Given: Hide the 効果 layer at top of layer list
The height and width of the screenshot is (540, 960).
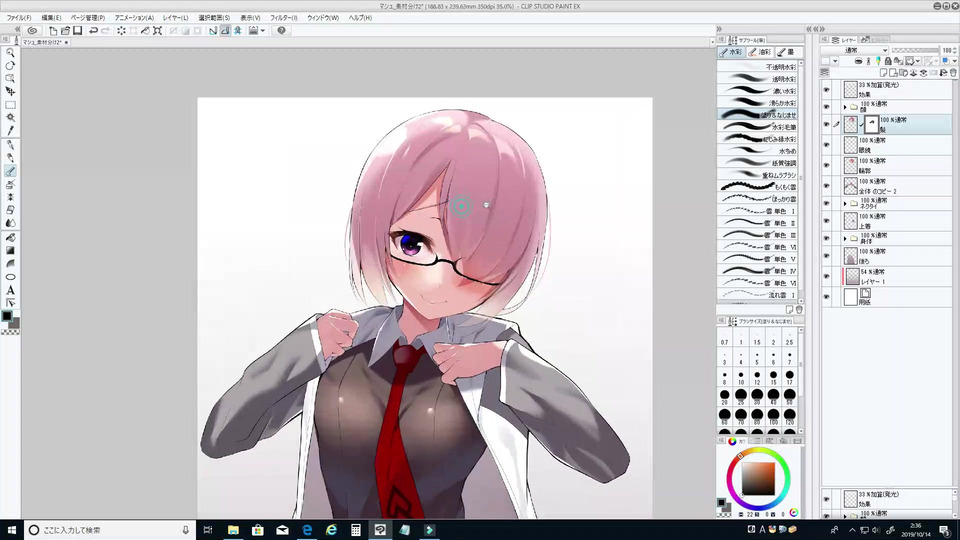Looking at the screenshot, I should 827,90.
